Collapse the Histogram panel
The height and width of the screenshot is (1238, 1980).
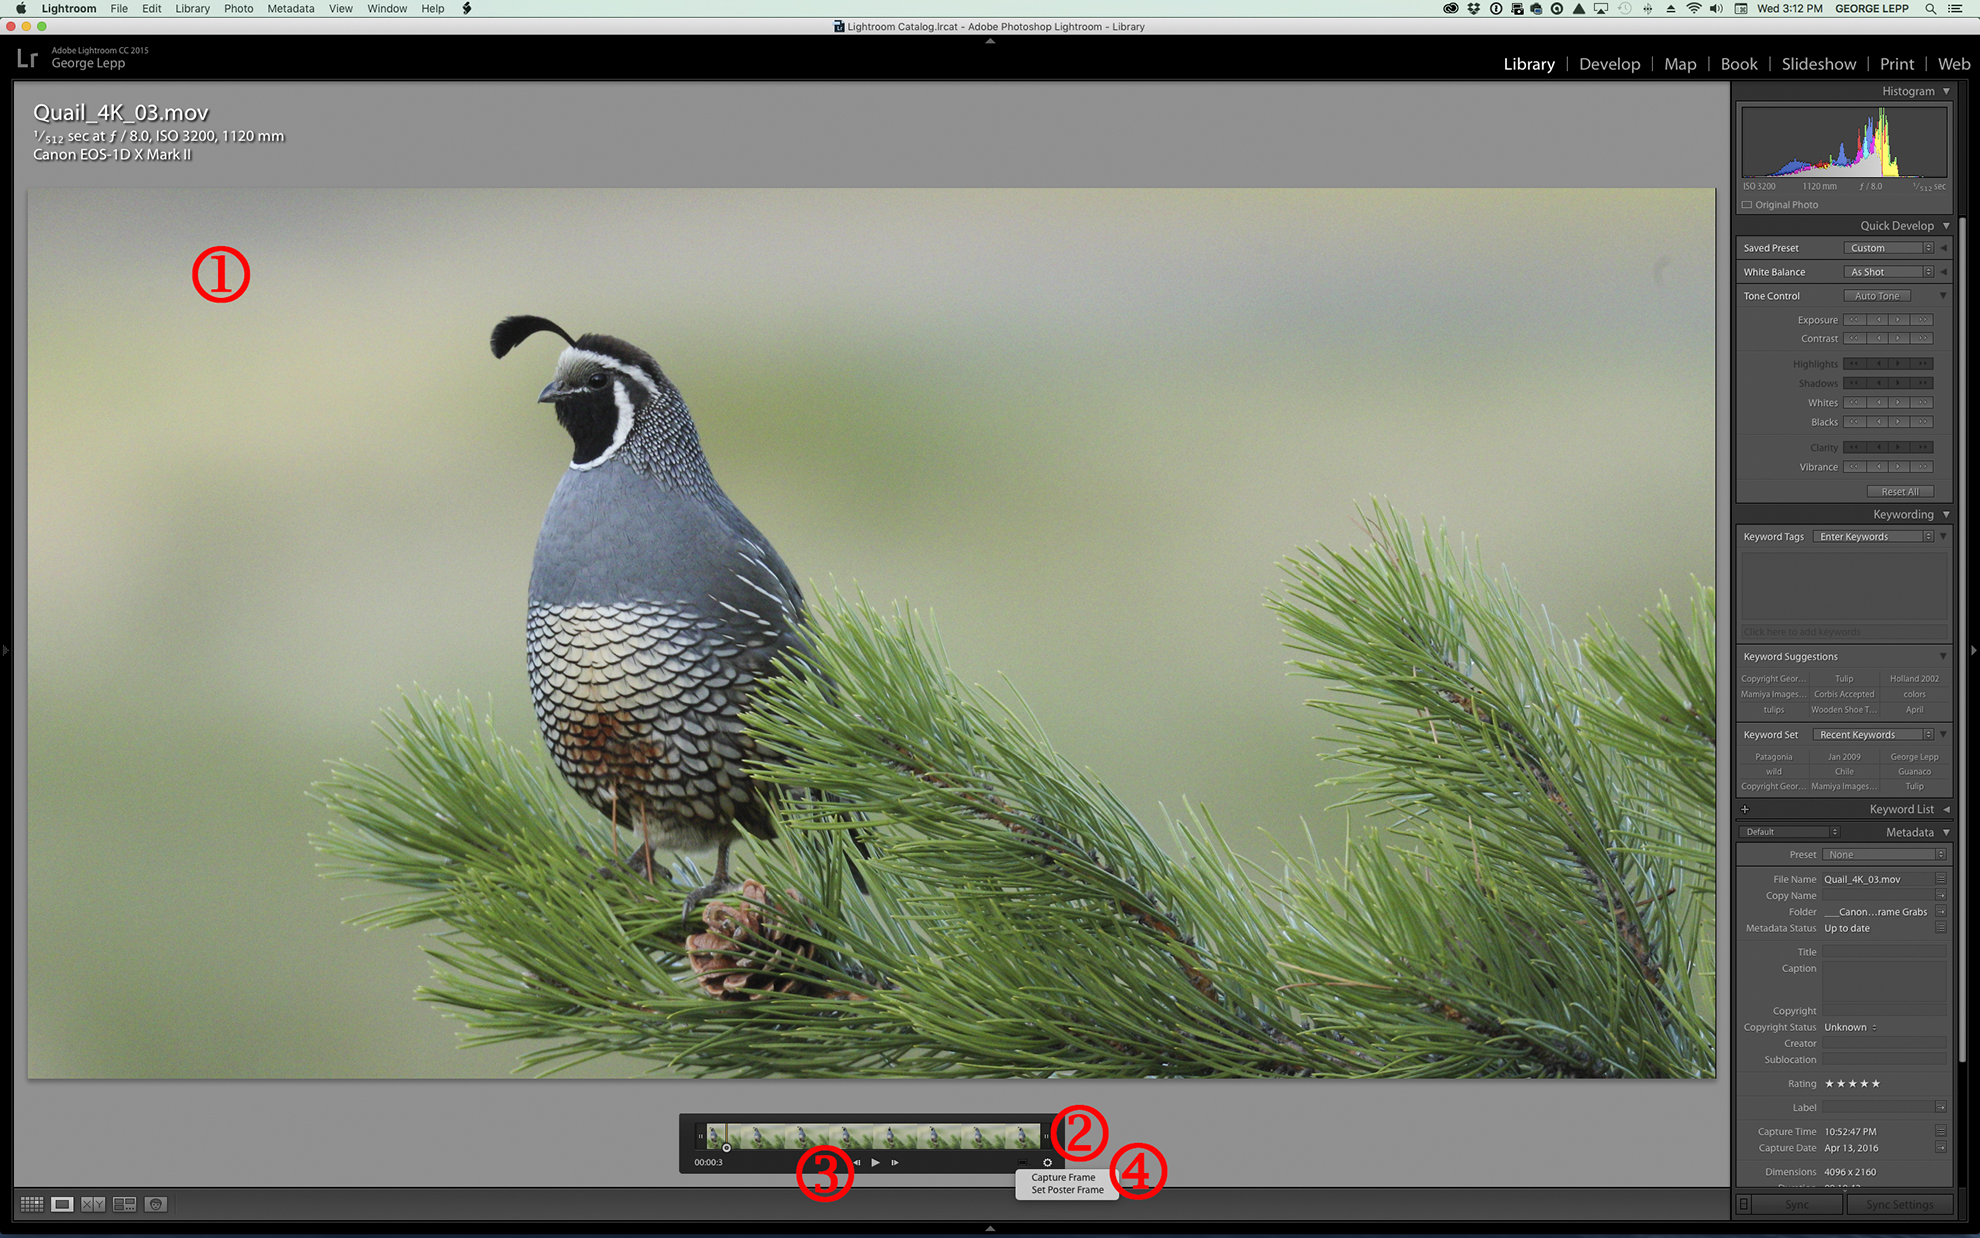[x=1946, y=91]
